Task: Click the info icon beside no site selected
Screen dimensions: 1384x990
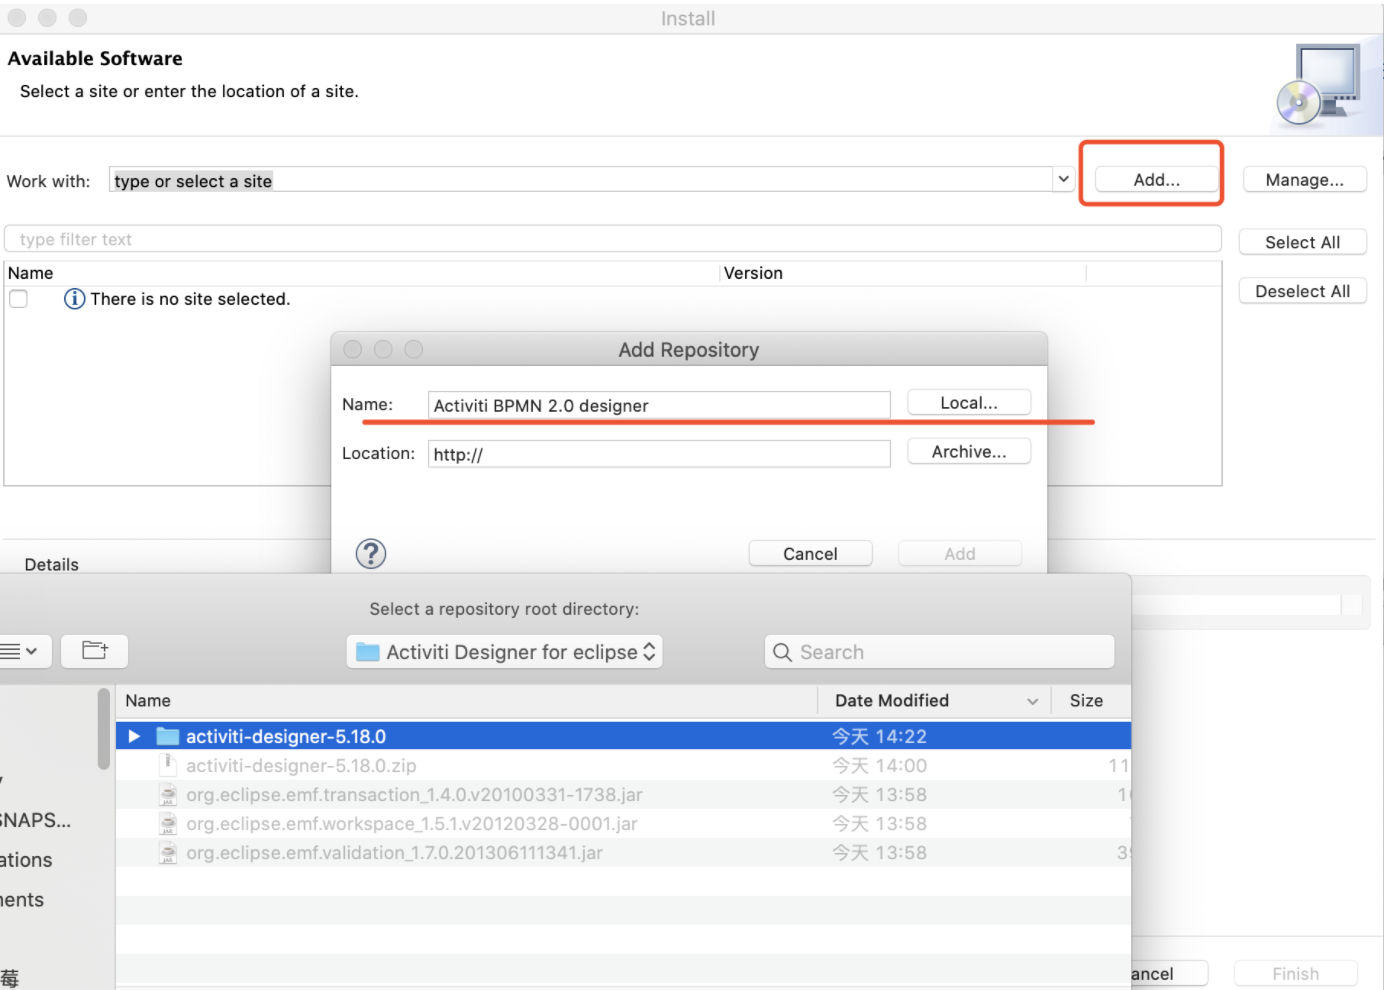Action: 74,299
